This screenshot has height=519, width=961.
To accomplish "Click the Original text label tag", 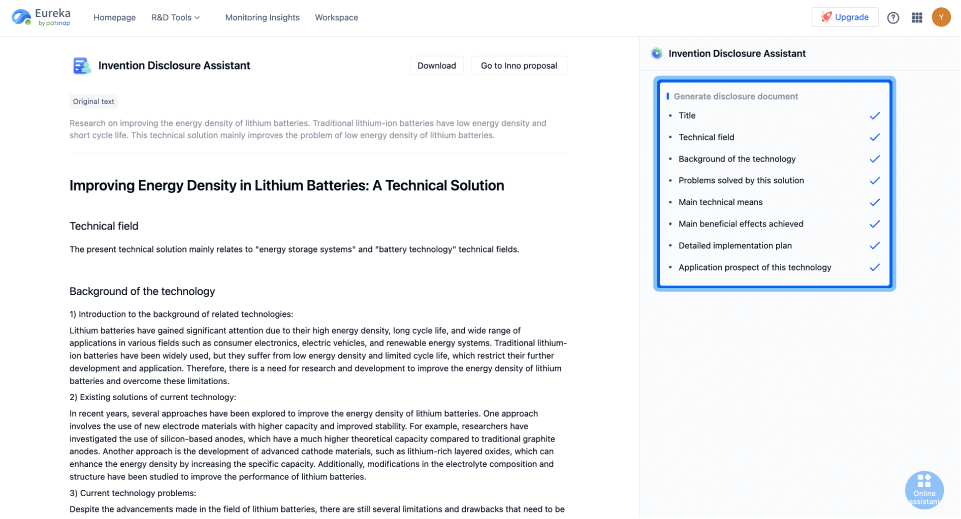I will click(93, 102).
